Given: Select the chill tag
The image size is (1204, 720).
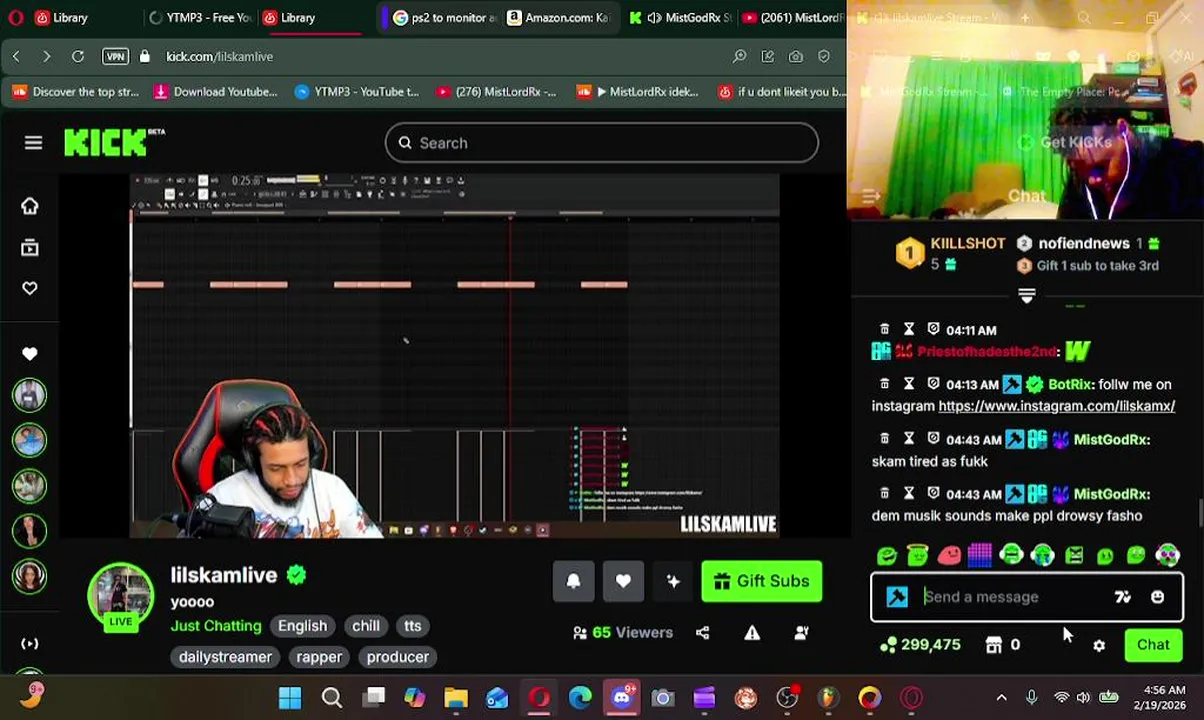Looking at the screenshot, I should pos(365,626).
